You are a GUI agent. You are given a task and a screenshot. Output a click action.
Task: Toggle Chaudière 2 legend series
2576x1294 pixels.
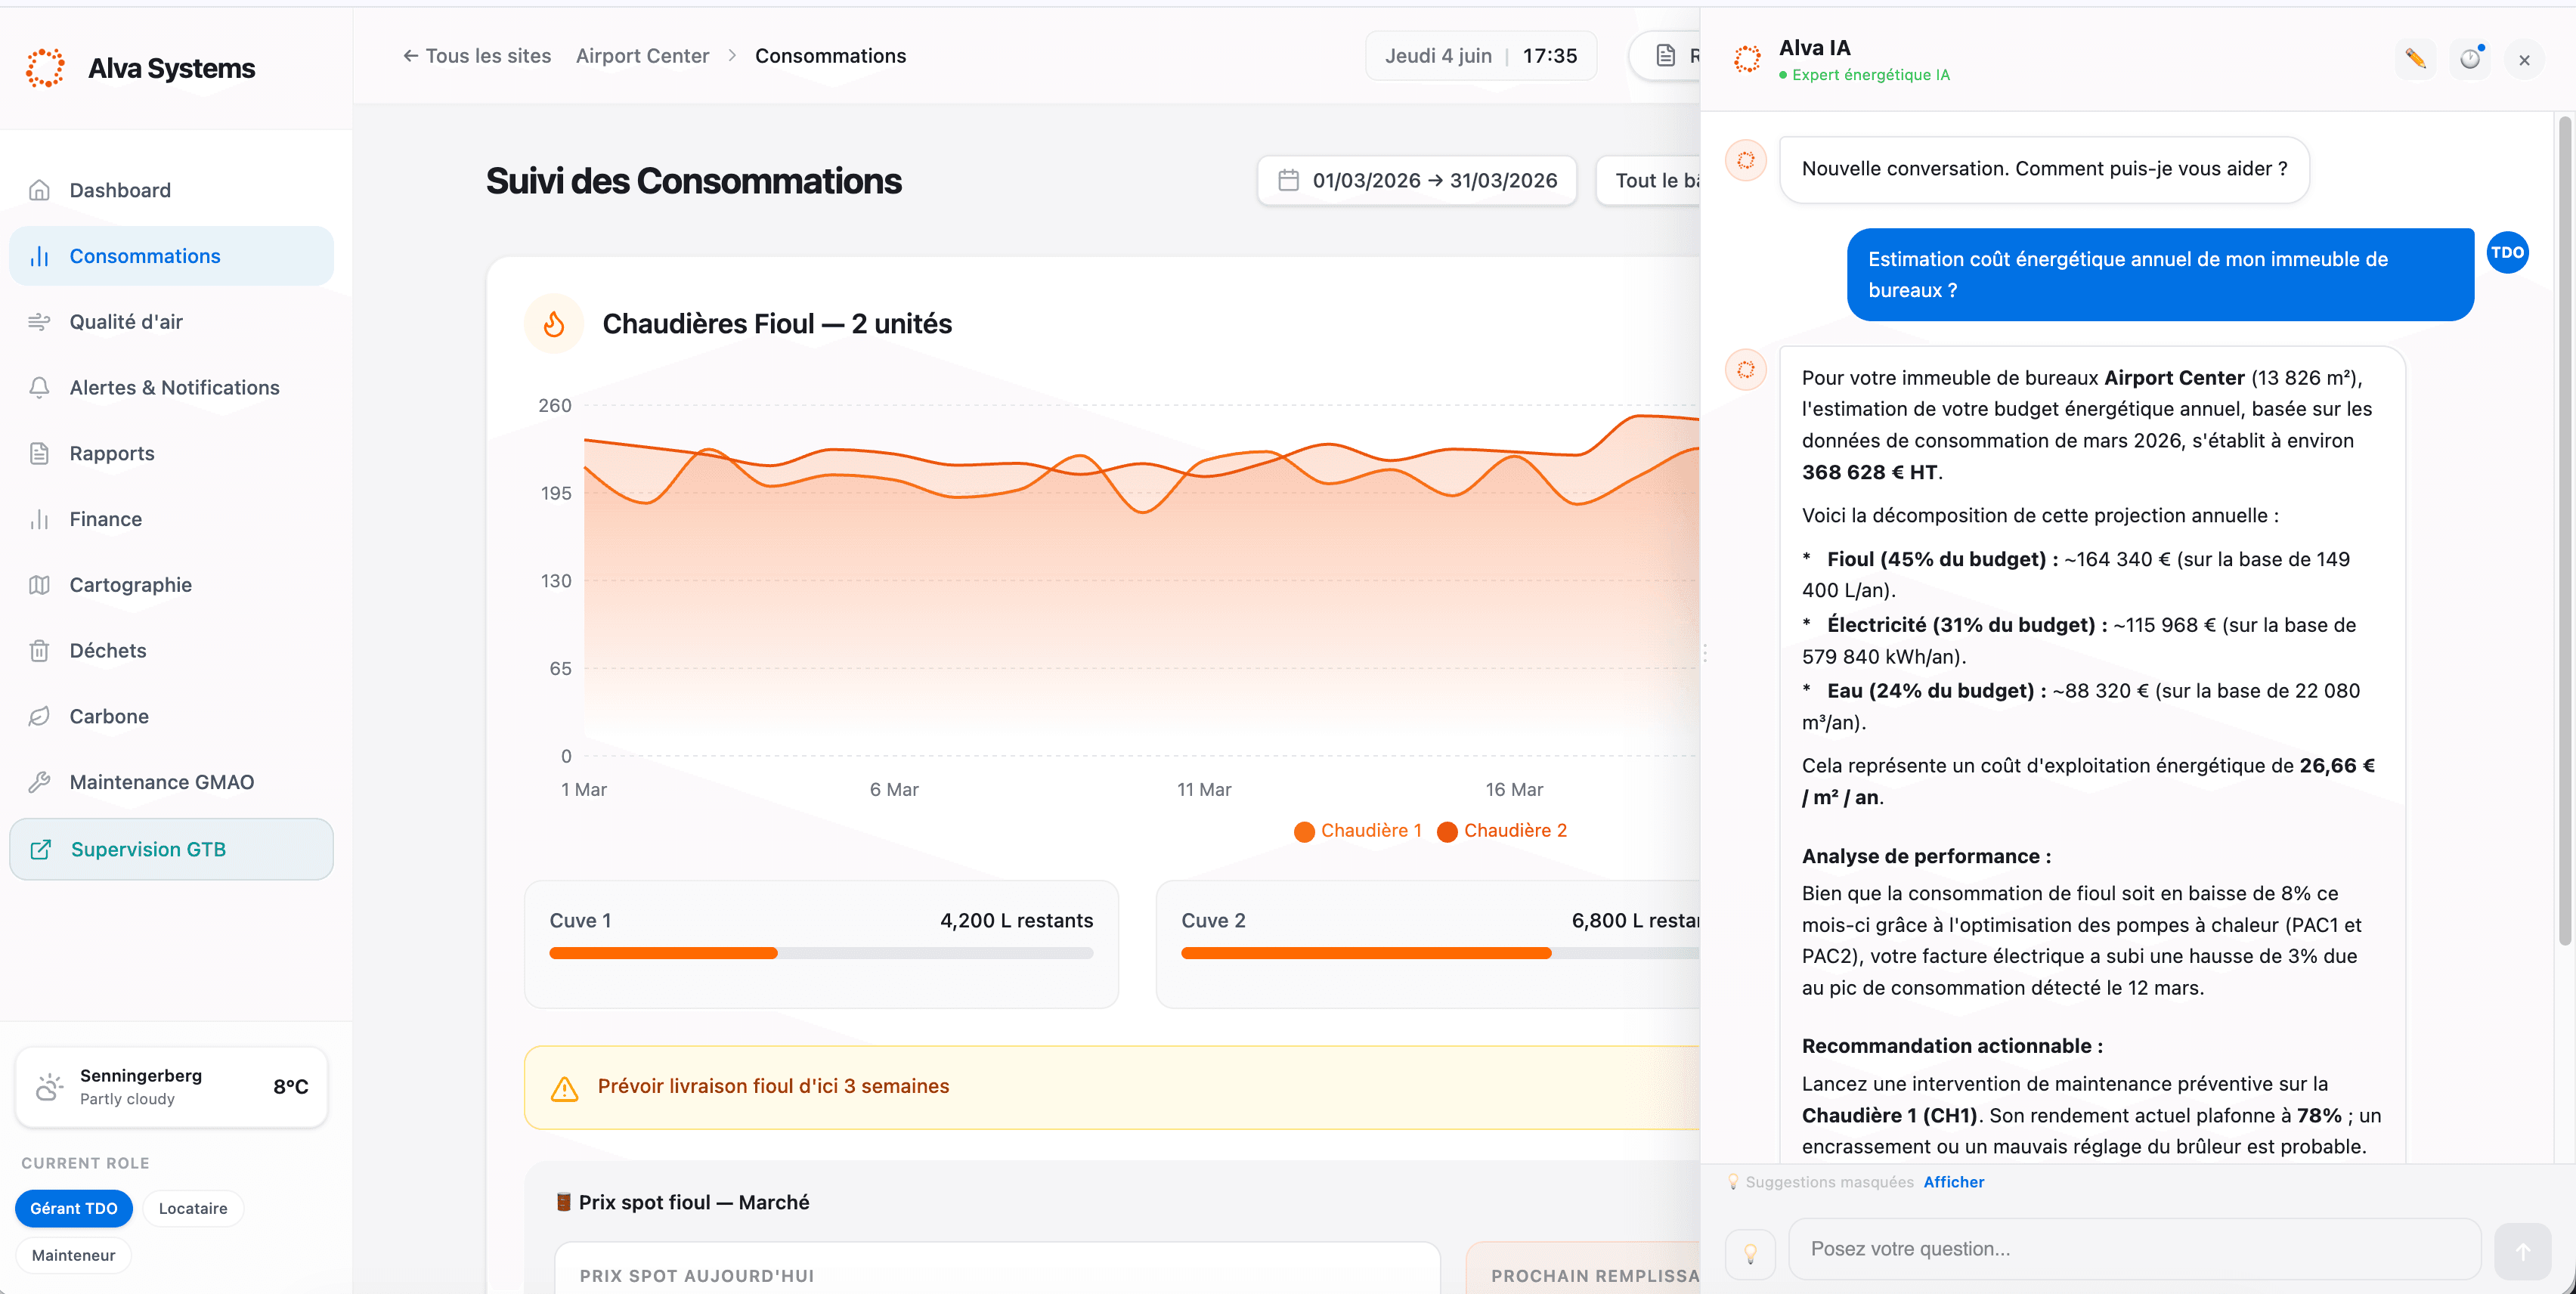coord(1501,831)
